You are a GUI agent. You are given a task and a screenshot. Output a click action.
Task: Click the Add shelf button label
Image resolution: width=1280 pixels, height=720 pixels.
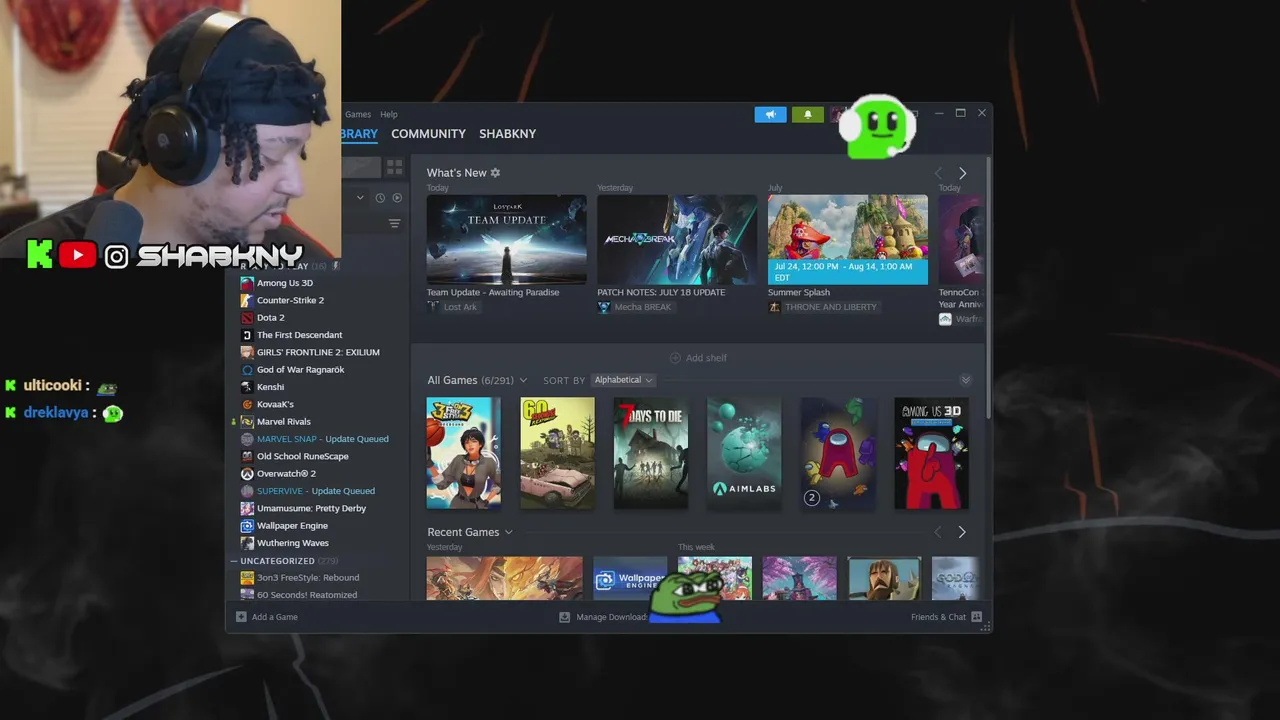click(706, 358)
